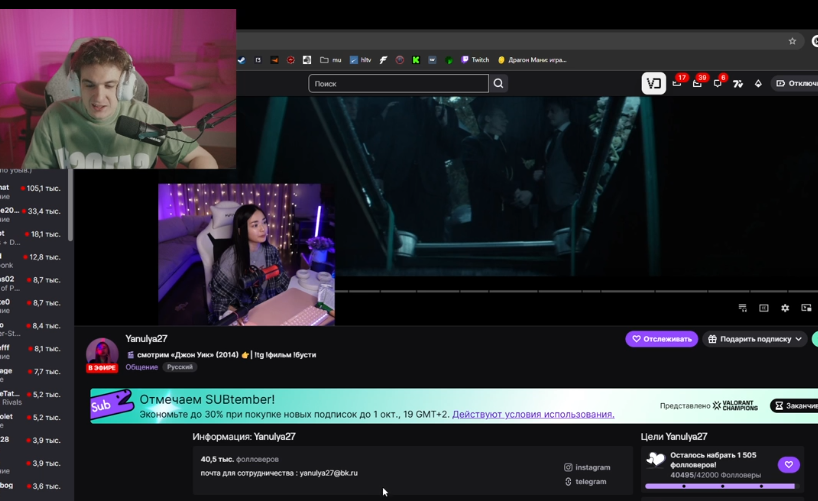The height and width of the screenshot is (501, 818).
Task: Click the stream title about Джон Уик
Action: point(222,355)
